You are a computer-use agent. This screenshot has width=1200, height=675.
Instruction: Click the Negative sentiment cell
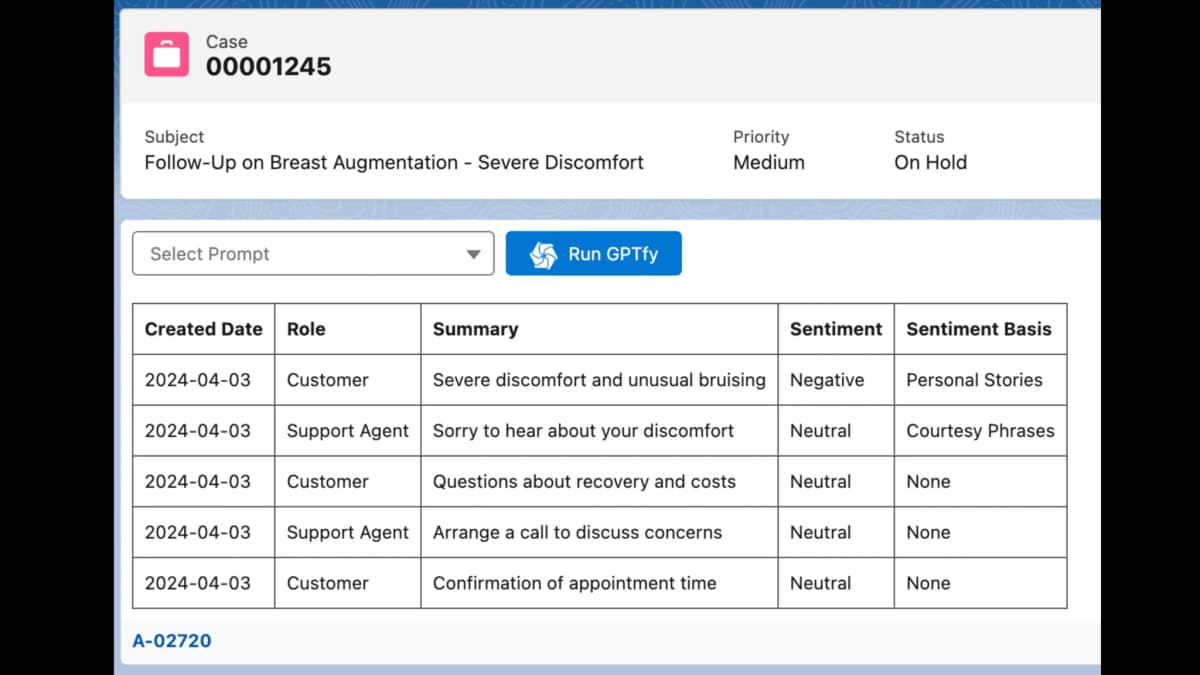pos(826,380)
